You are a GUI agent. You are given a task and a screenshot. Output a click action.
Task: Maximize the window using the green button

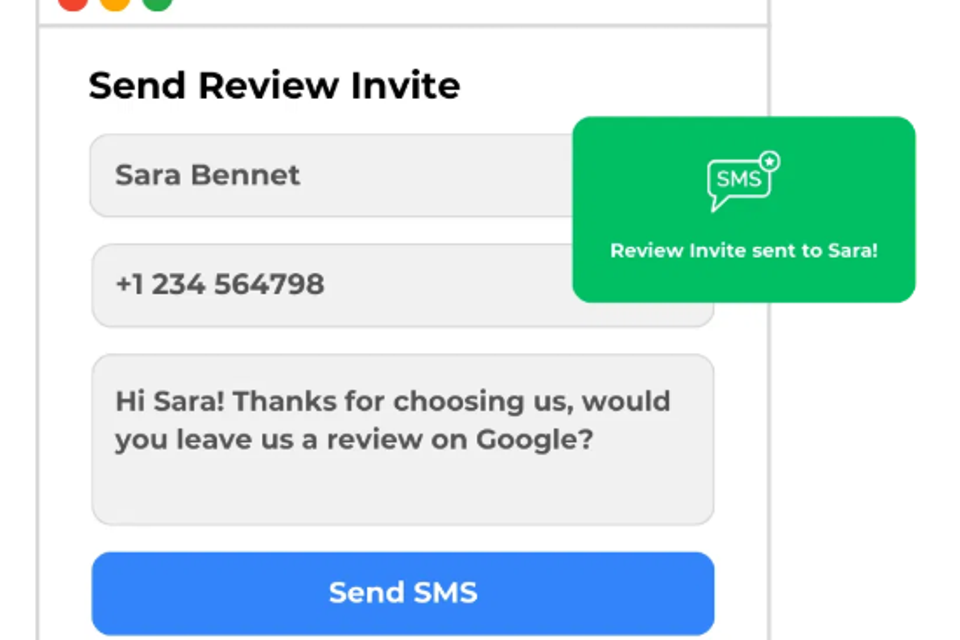pos(157,3)
